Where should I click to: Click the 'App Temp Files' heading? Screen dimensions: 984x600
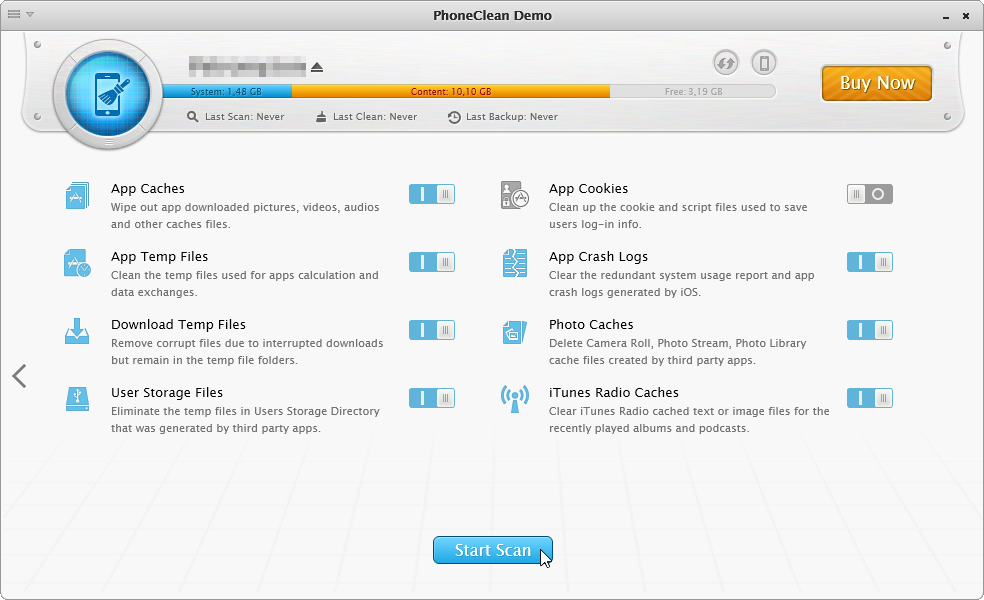click(159, 256)
